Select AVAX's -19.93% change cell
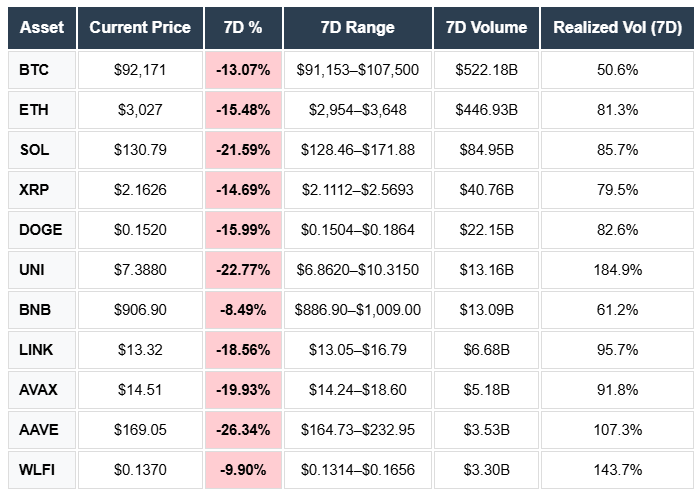This screenshot has width=697, height=494. pyautogui.click(x=242, y=390)
